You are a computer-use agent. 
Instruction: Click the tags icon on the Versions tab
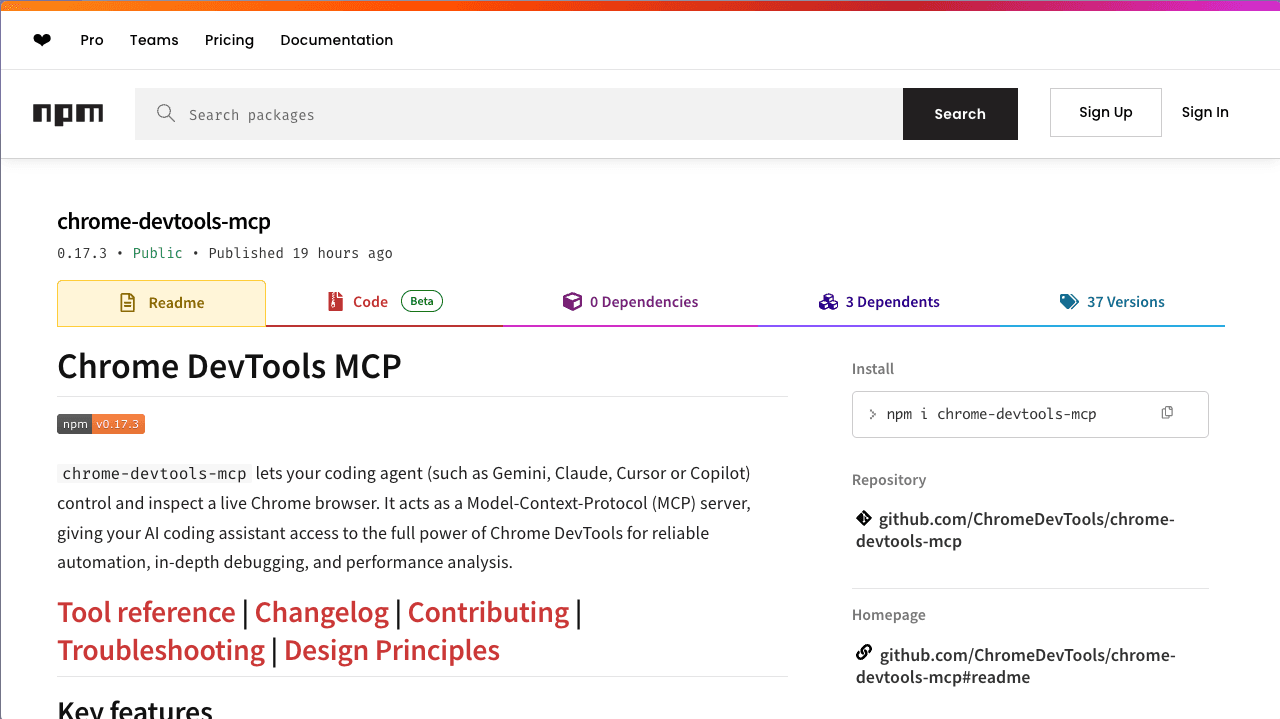click(1067, 300)
